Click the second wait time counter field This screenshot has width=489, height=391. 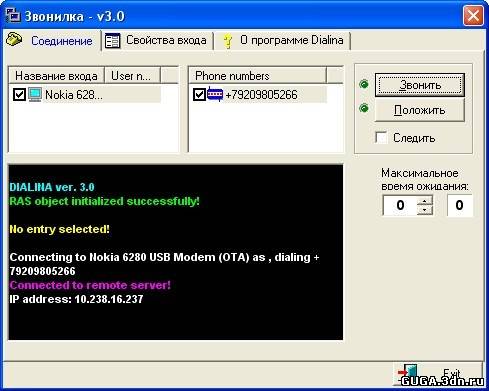pyautogui.click(x=460, y=205)
